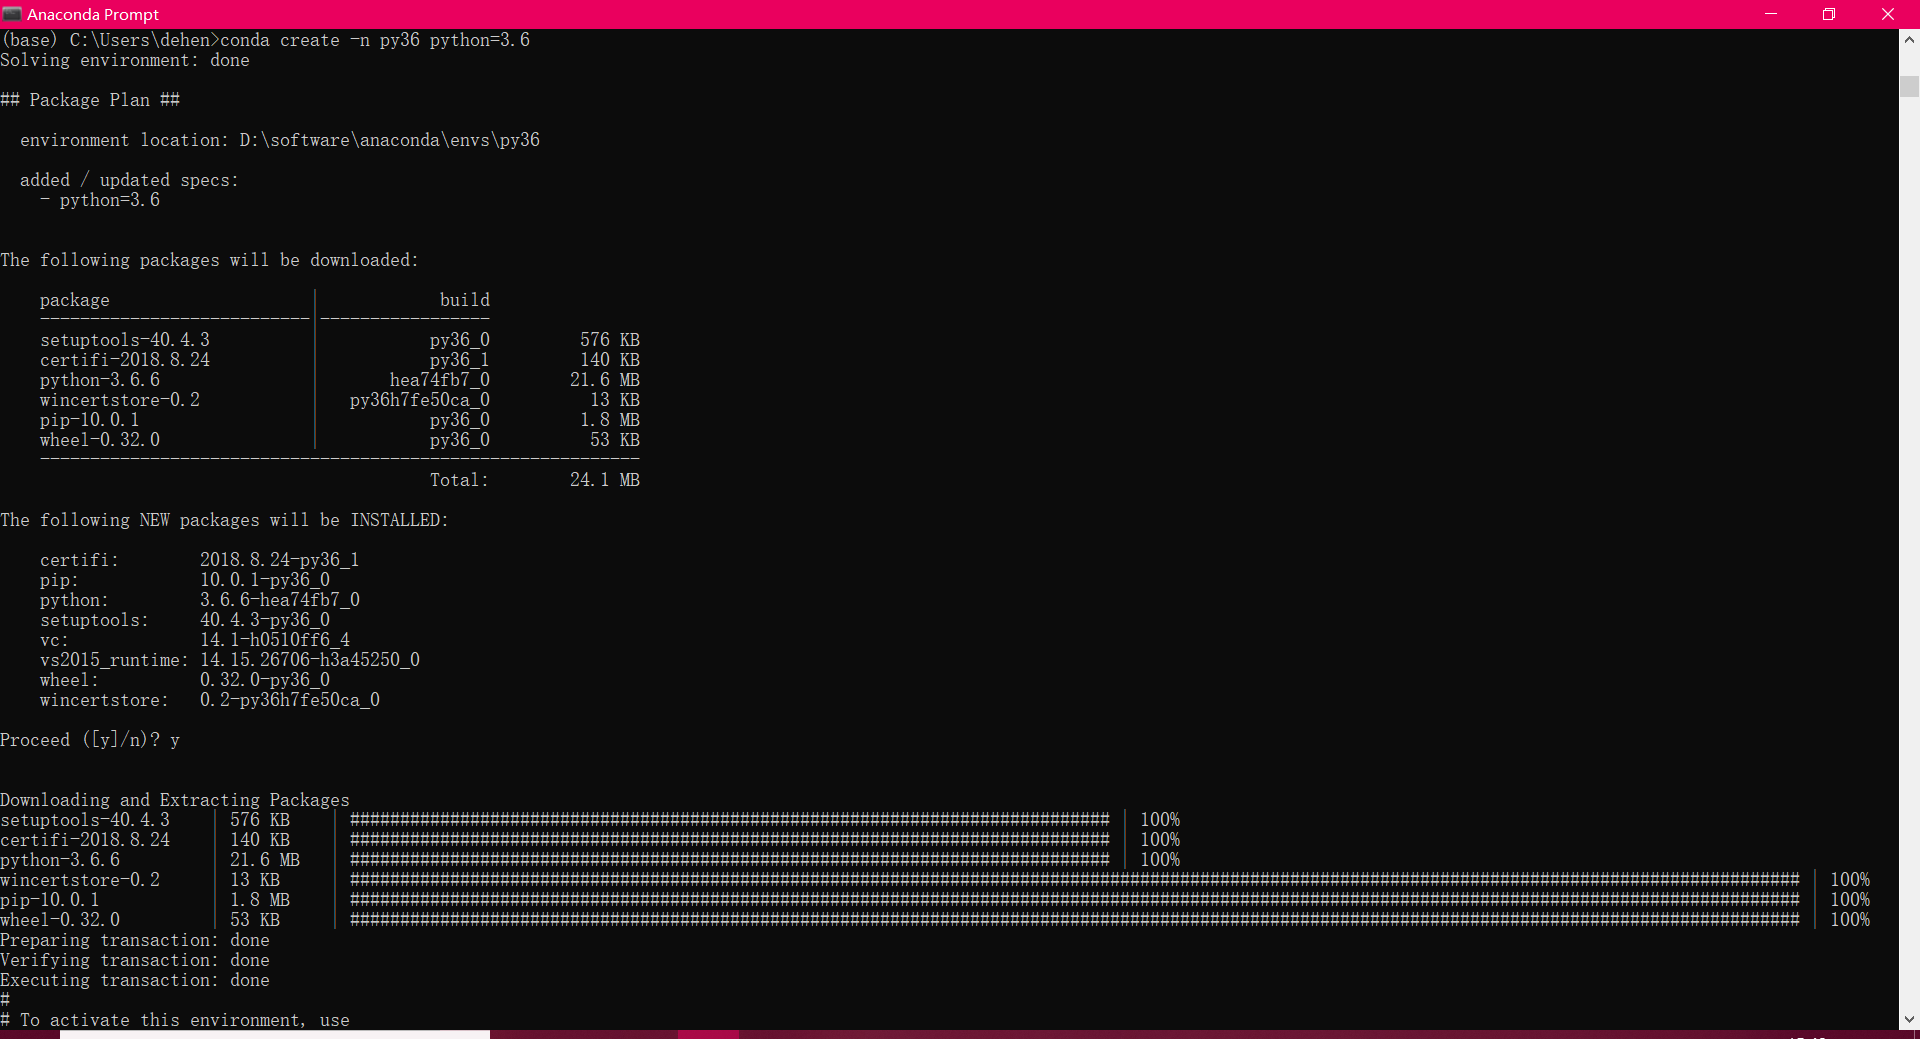This screenshot has height=1039, width=1920.
Task: Click 'pip-10.0.1' in the download table
Action: (90, 420)
